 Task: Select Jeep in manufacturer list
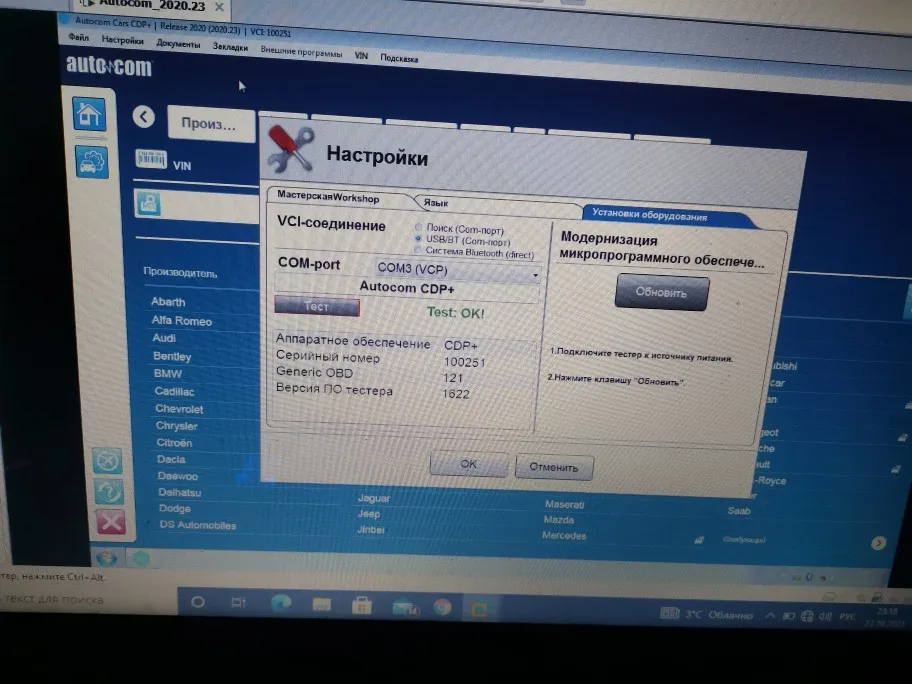pyautogui.click(x=369, y=514)
